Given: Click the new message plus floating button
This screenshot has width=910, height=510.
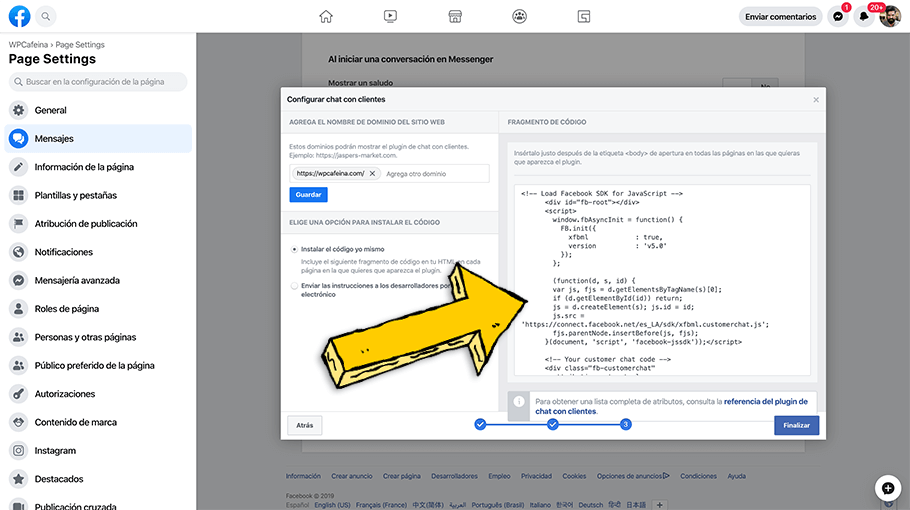Looking at the screenshot, I should 888,489.
